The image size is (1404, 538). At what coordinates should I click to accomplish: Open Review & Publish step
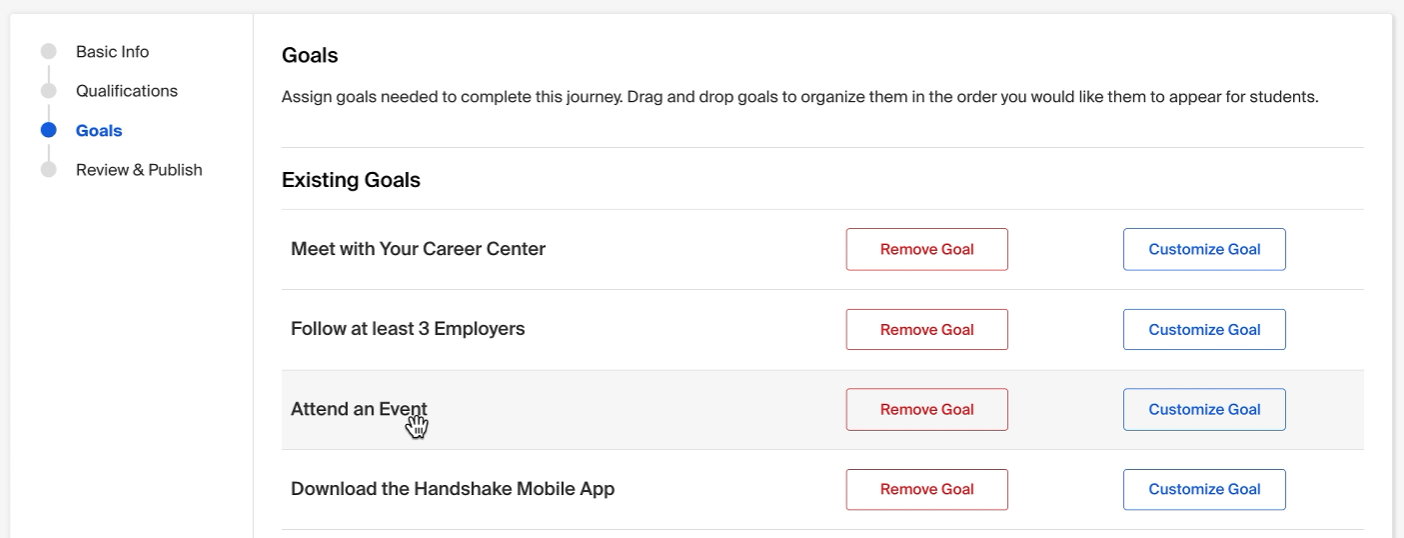click(139, 170)
